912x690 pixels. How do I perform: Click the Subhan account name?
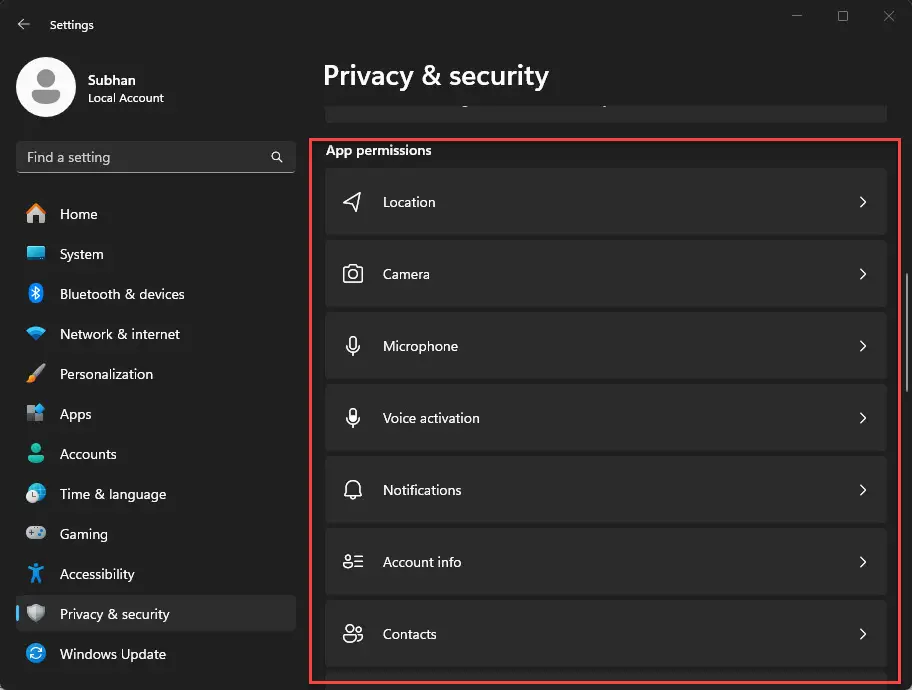(x=112, y=80)
